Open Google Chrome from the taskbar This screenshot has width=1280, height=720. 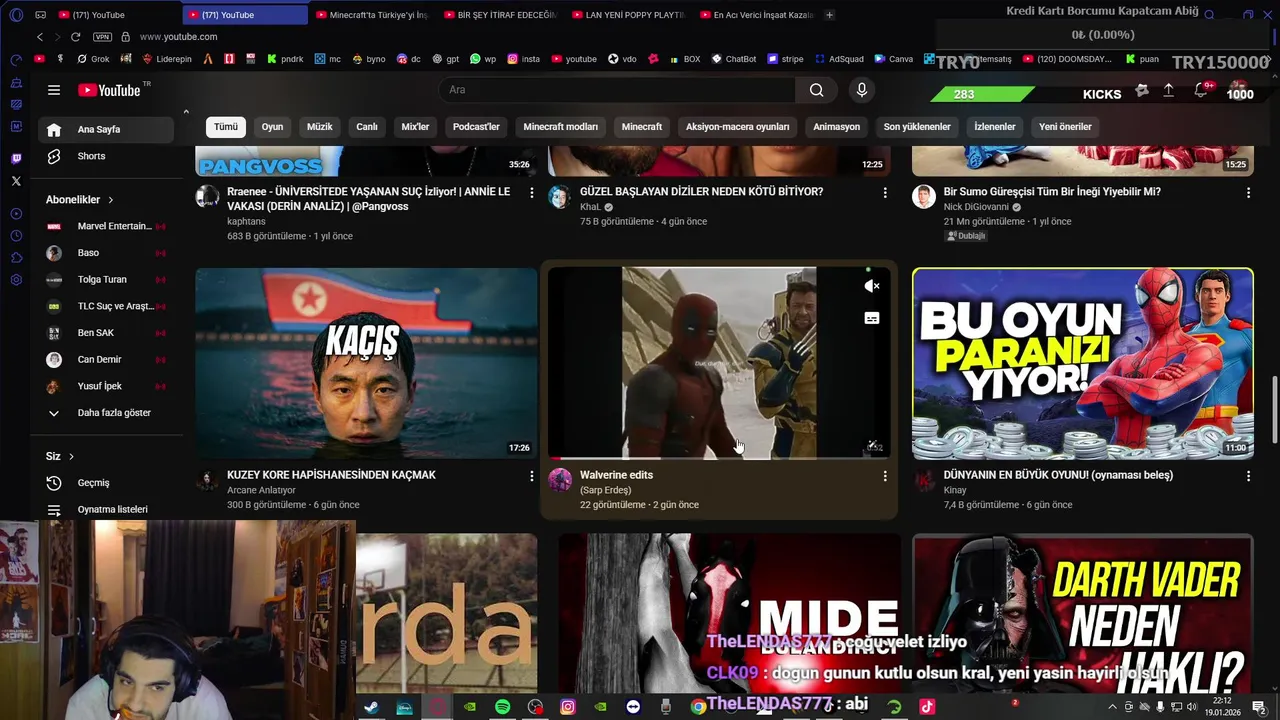(x=698, y=707)
